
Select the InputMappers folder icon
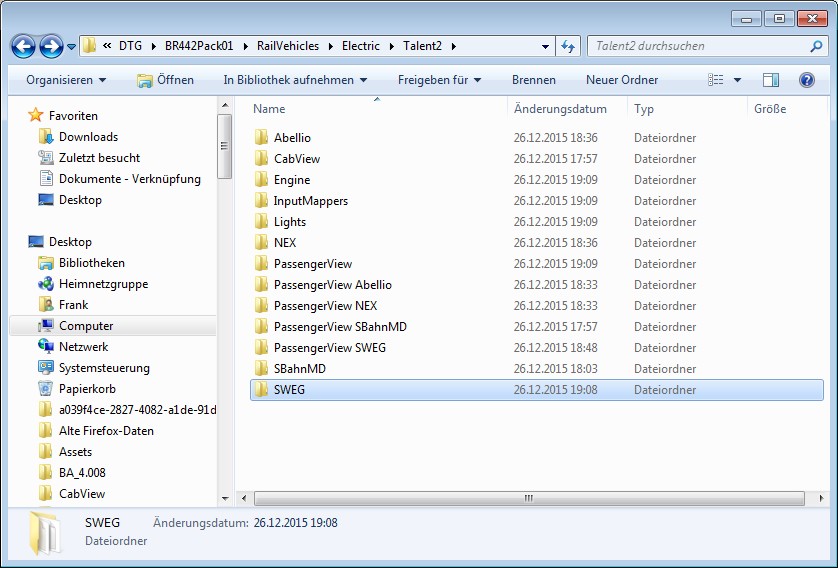point(261,200)
